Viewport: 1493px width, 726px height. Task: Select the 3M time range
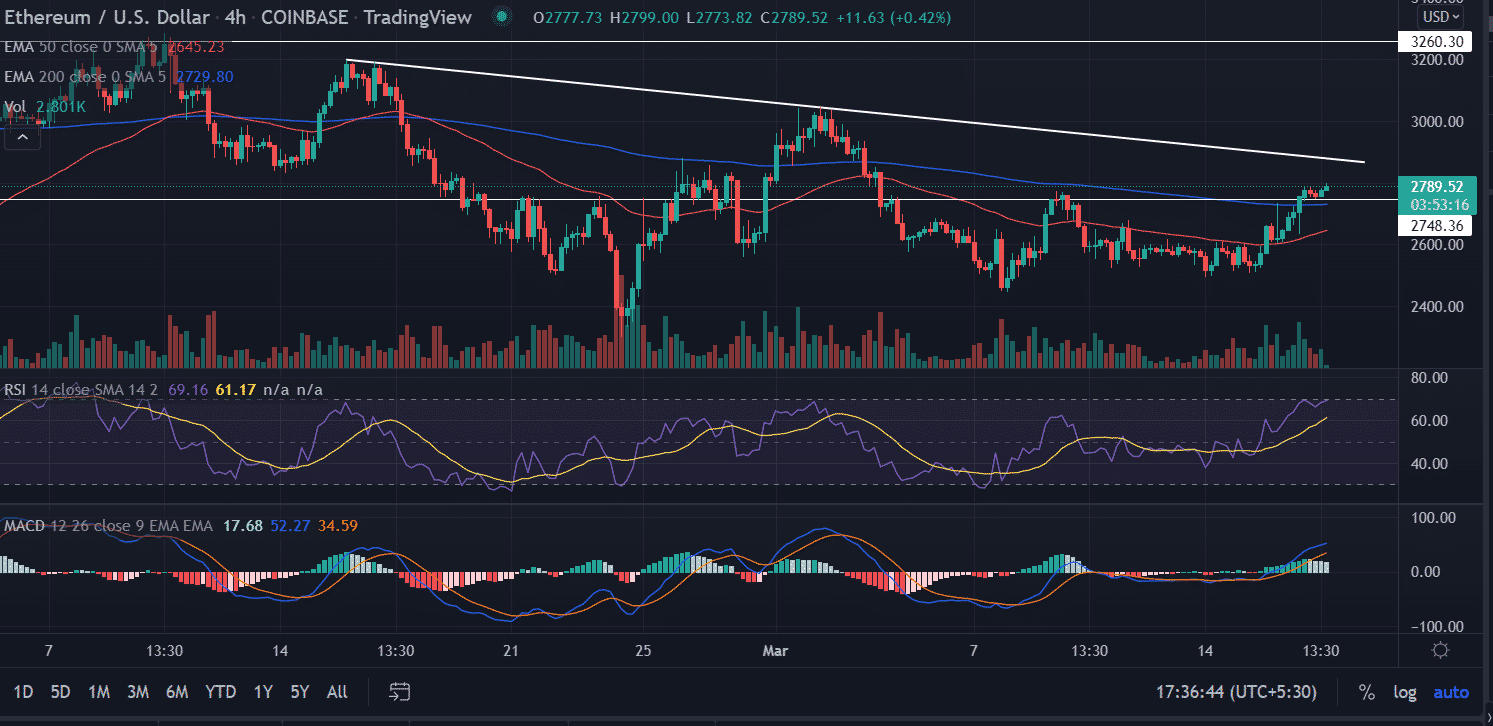pyautogui.click(x=138, y=692)
